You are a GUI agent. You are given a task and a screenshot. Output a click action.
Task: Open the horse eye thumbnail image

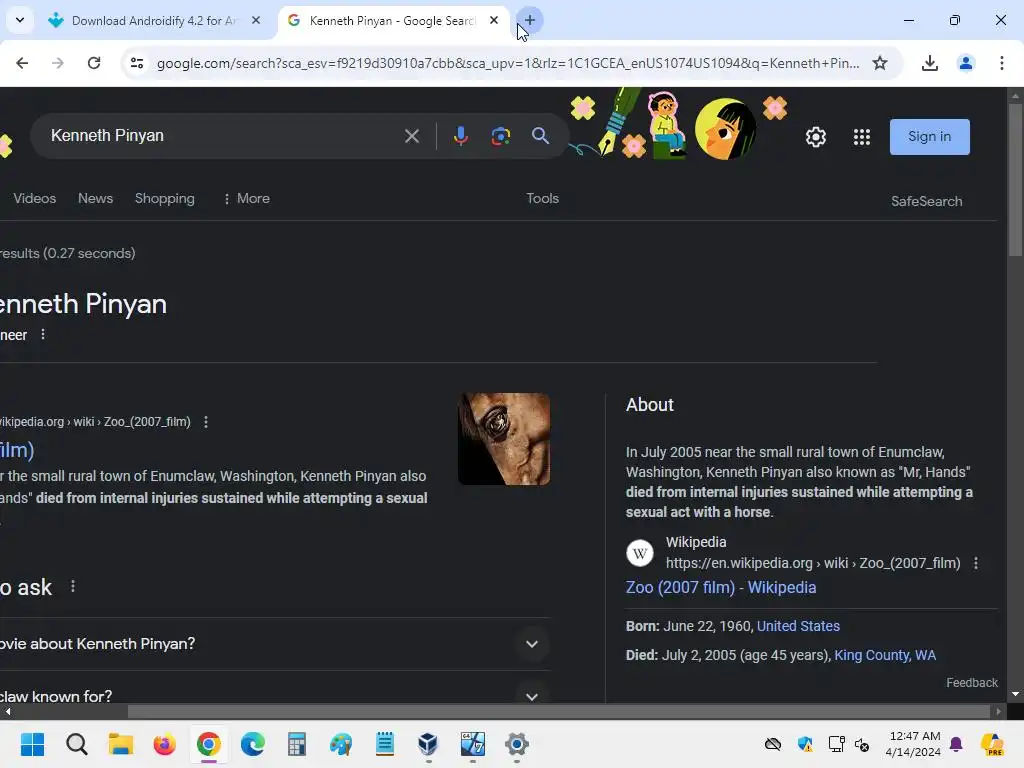pos(504,439)
